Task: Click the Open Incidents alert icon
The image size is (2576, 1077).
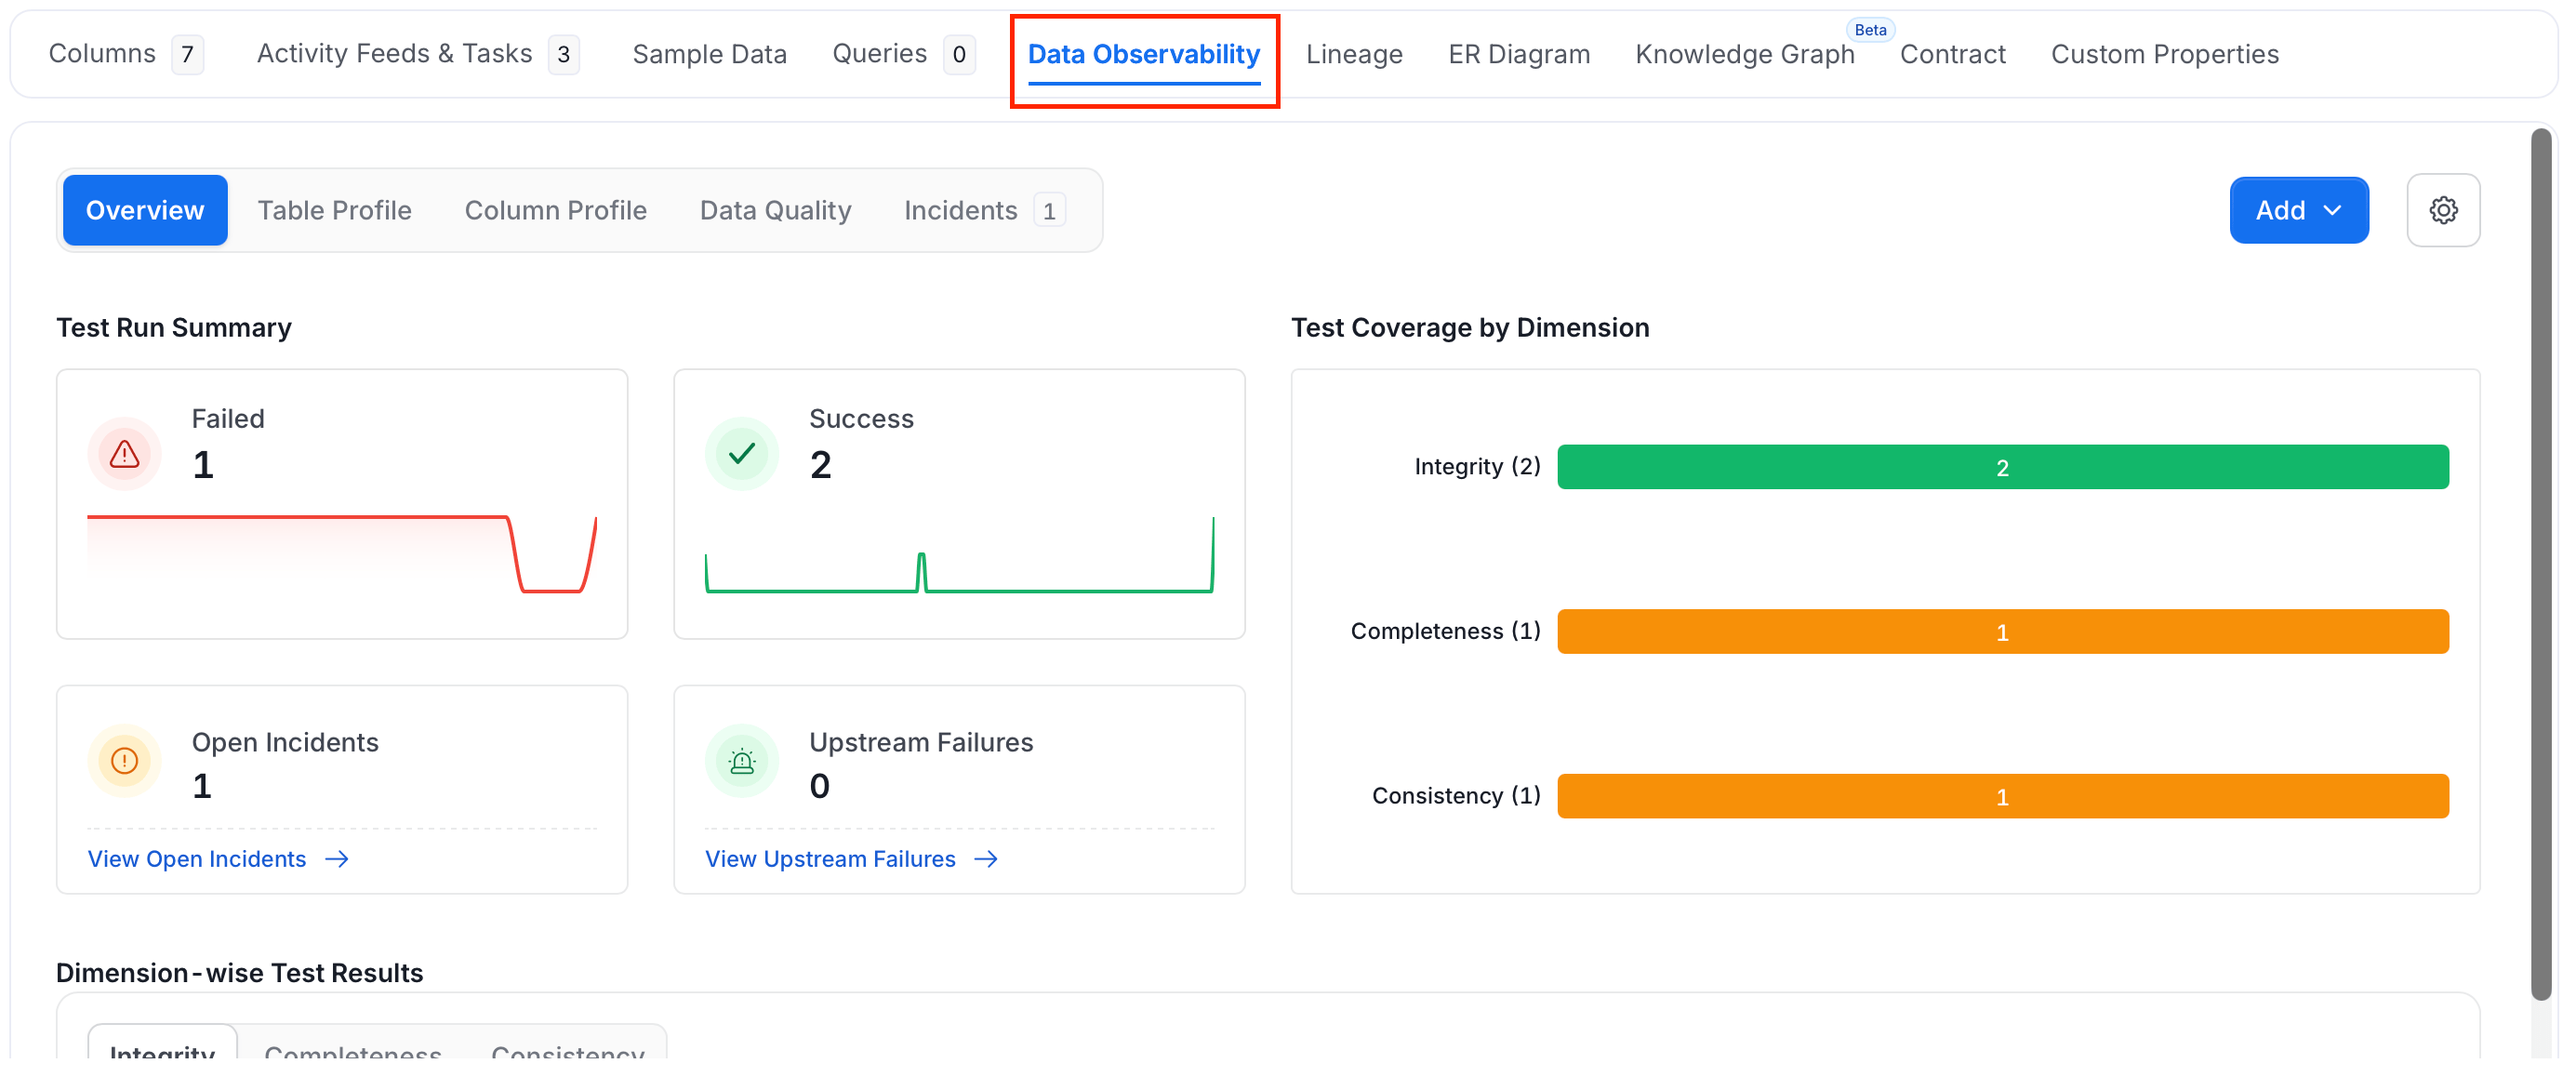Action: coord(125,760)
